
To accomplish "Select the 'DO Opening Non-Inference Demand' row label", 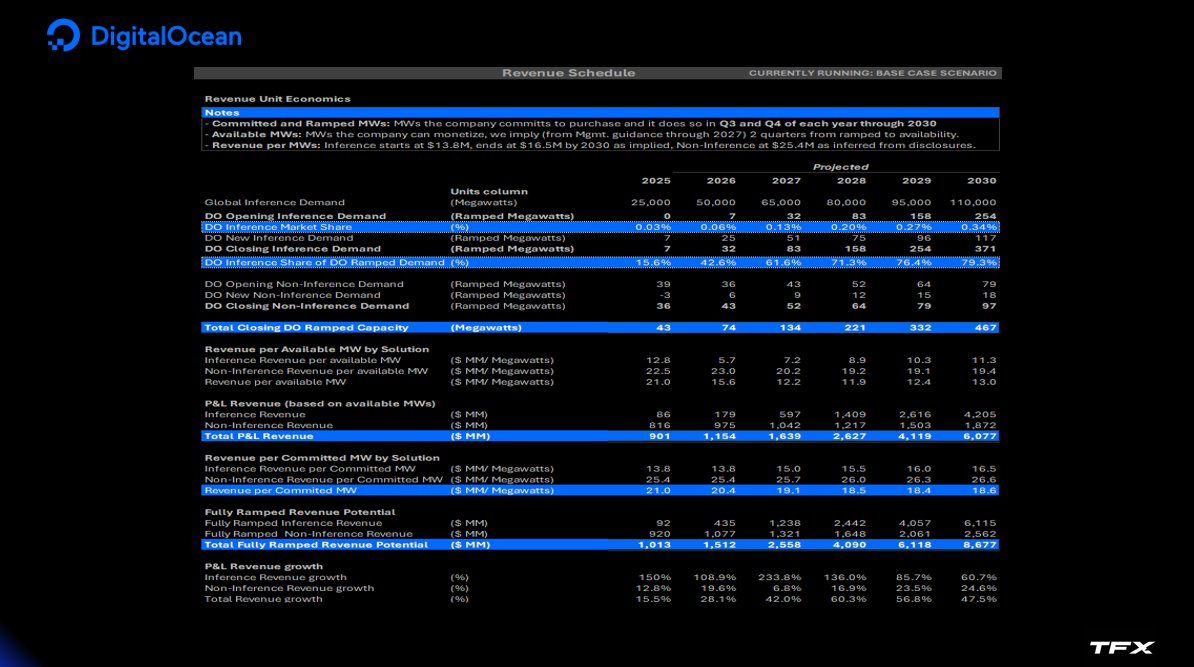I will point(304,284).
